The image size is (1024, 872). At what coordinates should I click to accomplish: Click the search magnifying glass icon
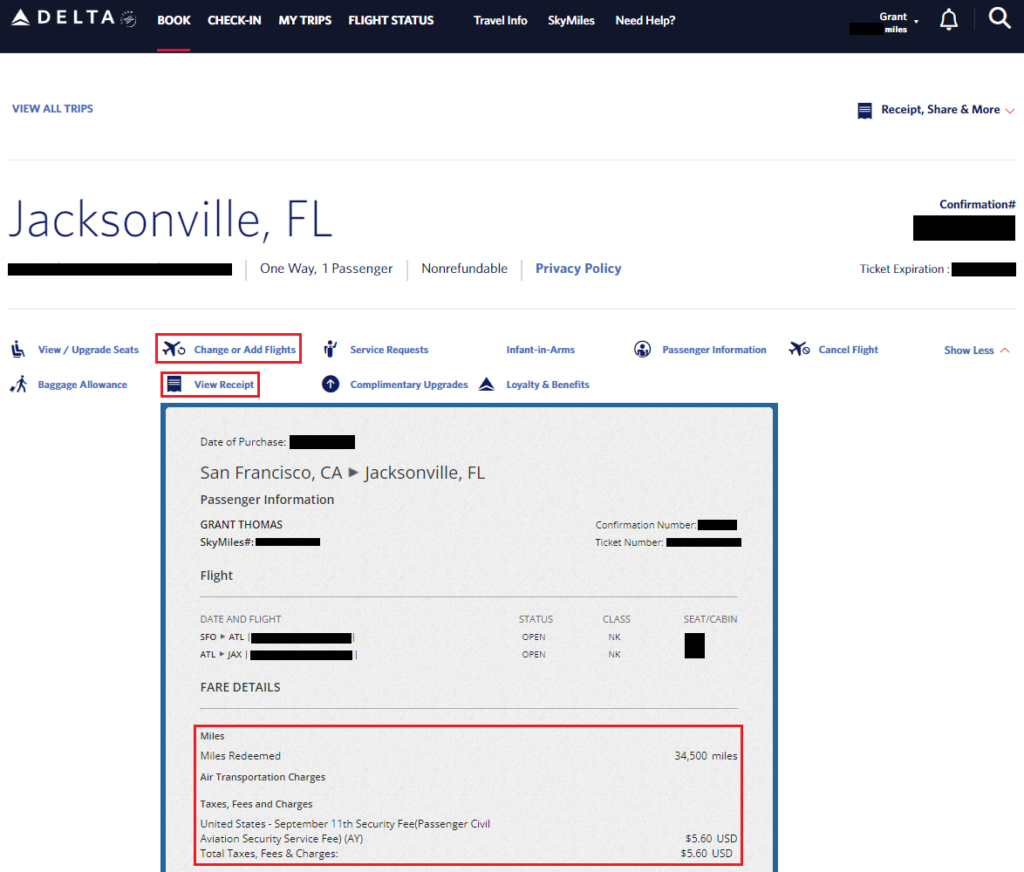click(x=999, y=18)
